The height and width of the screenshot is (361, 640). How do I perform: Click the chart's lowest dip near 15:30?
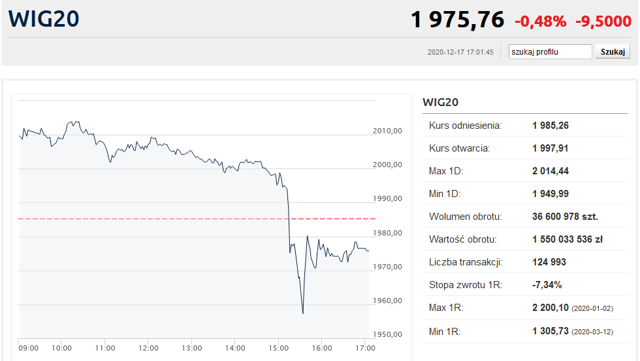[x=303, y=312]
